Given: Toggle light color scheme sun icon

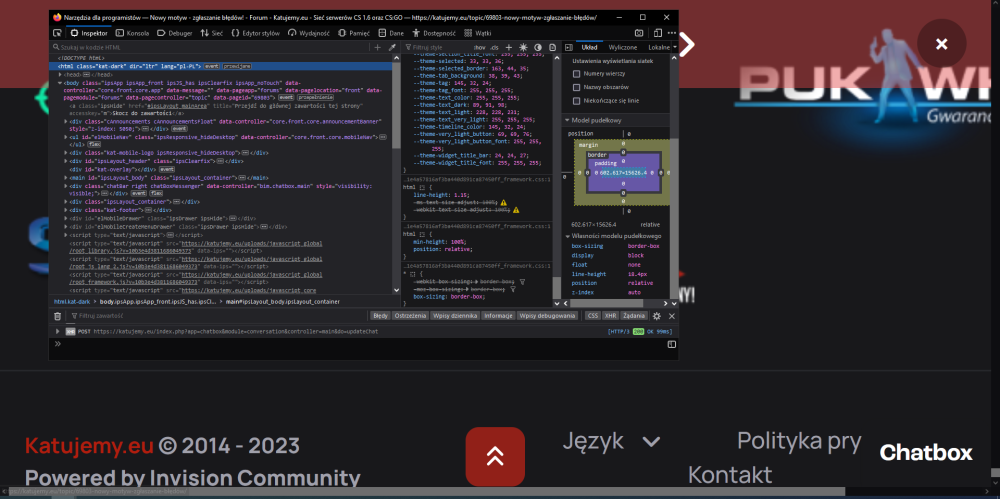Looking at the screenshot, I should click(524, 47).
